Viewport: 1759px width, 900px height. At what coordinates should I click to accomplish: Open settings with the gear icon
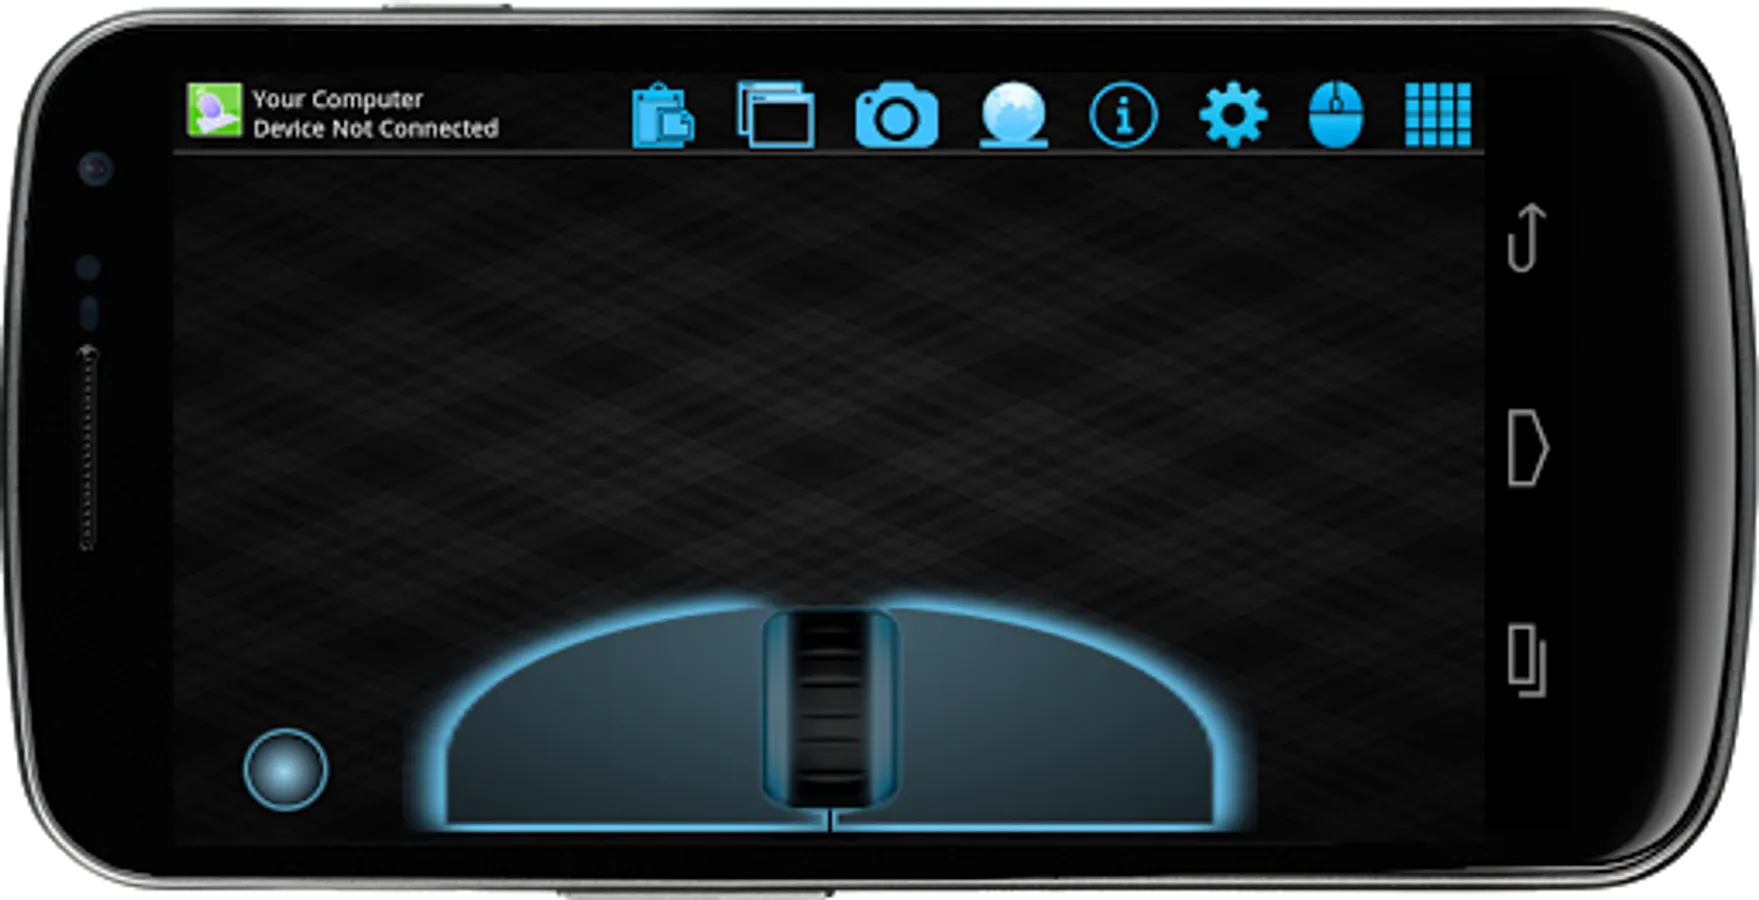tap(1233, 115)
